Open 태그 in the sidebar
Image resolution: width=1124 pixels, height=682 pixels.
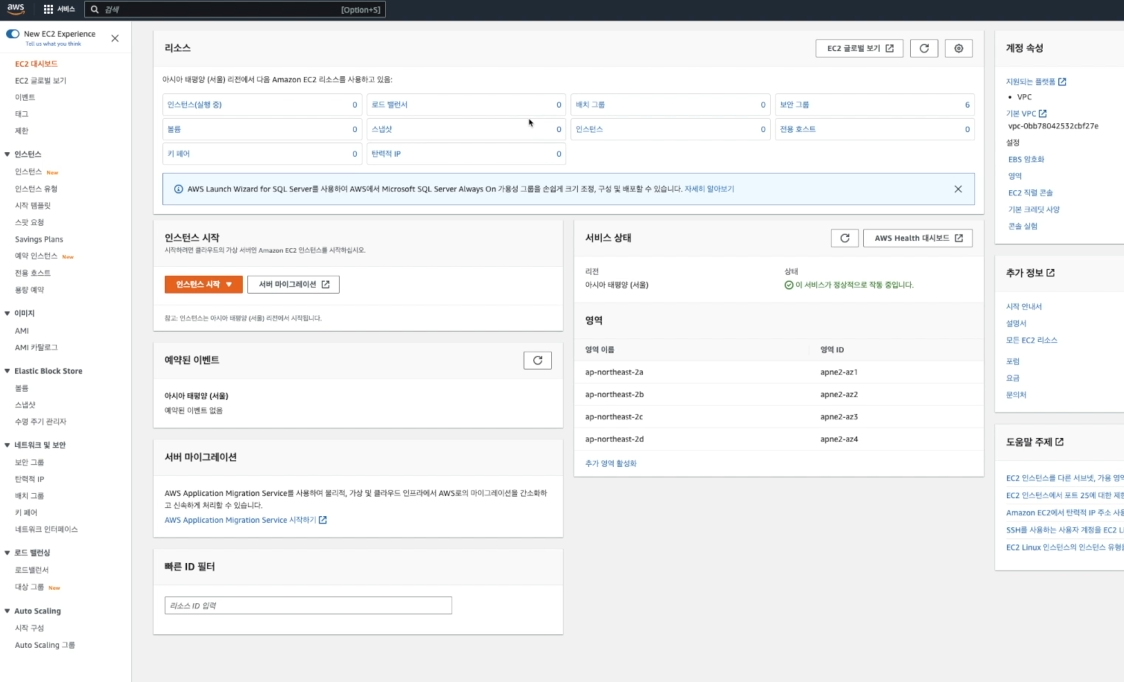coord(22,114)
